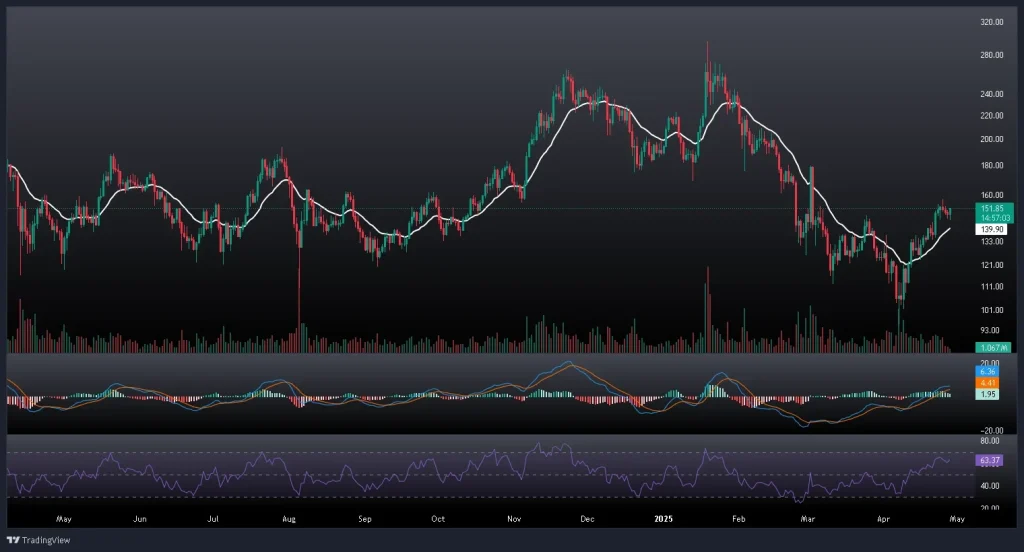Click the 1.067M volume value label
This screenshot has width=1024, height=552.
point(992,347)
